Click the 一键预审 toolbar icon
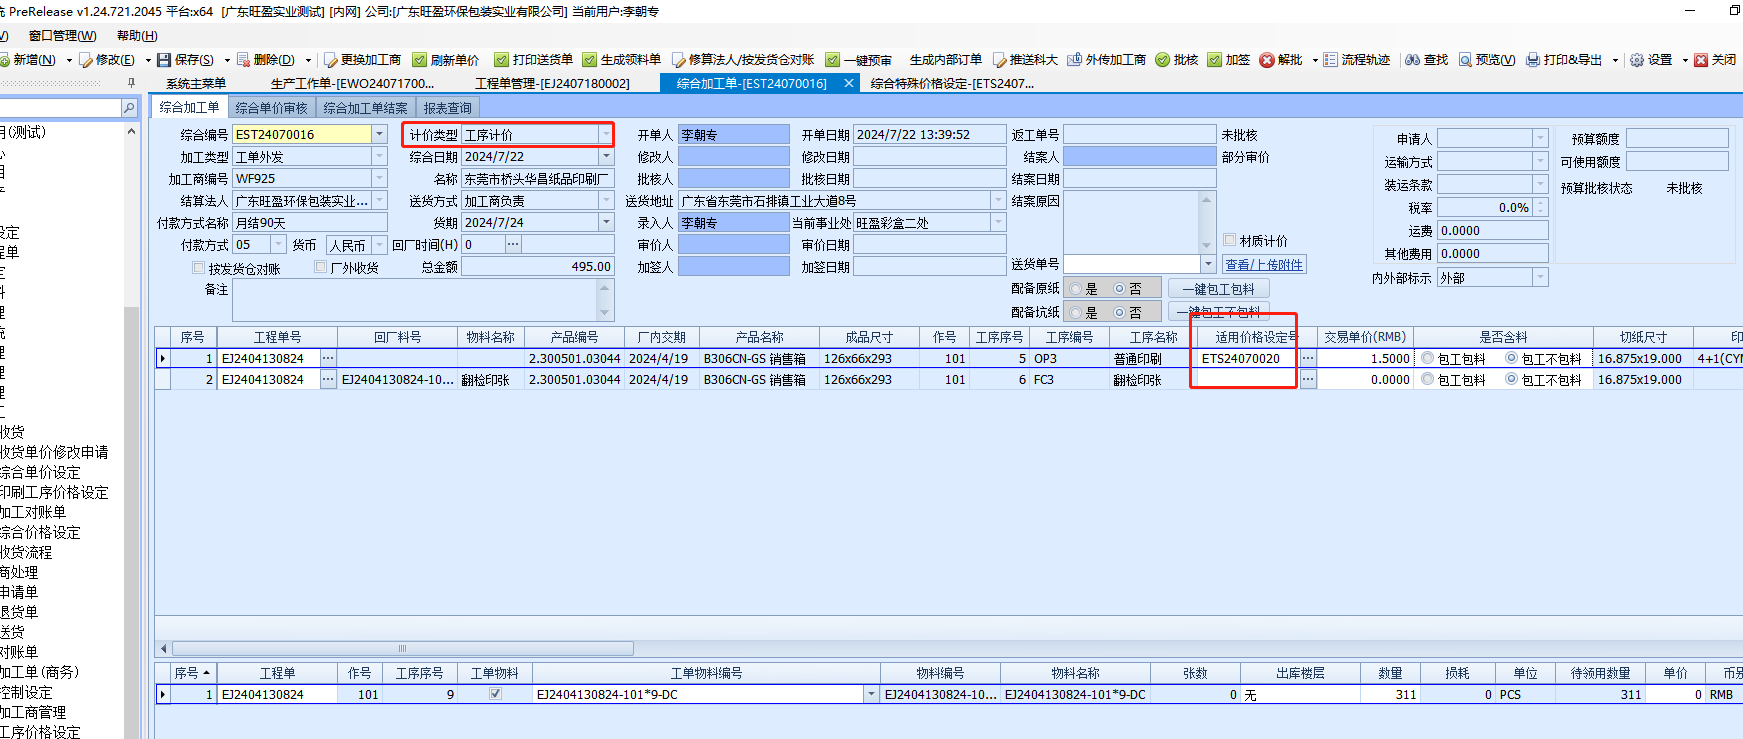Viewport: 1743px width, 739px height. pos(833,60)
